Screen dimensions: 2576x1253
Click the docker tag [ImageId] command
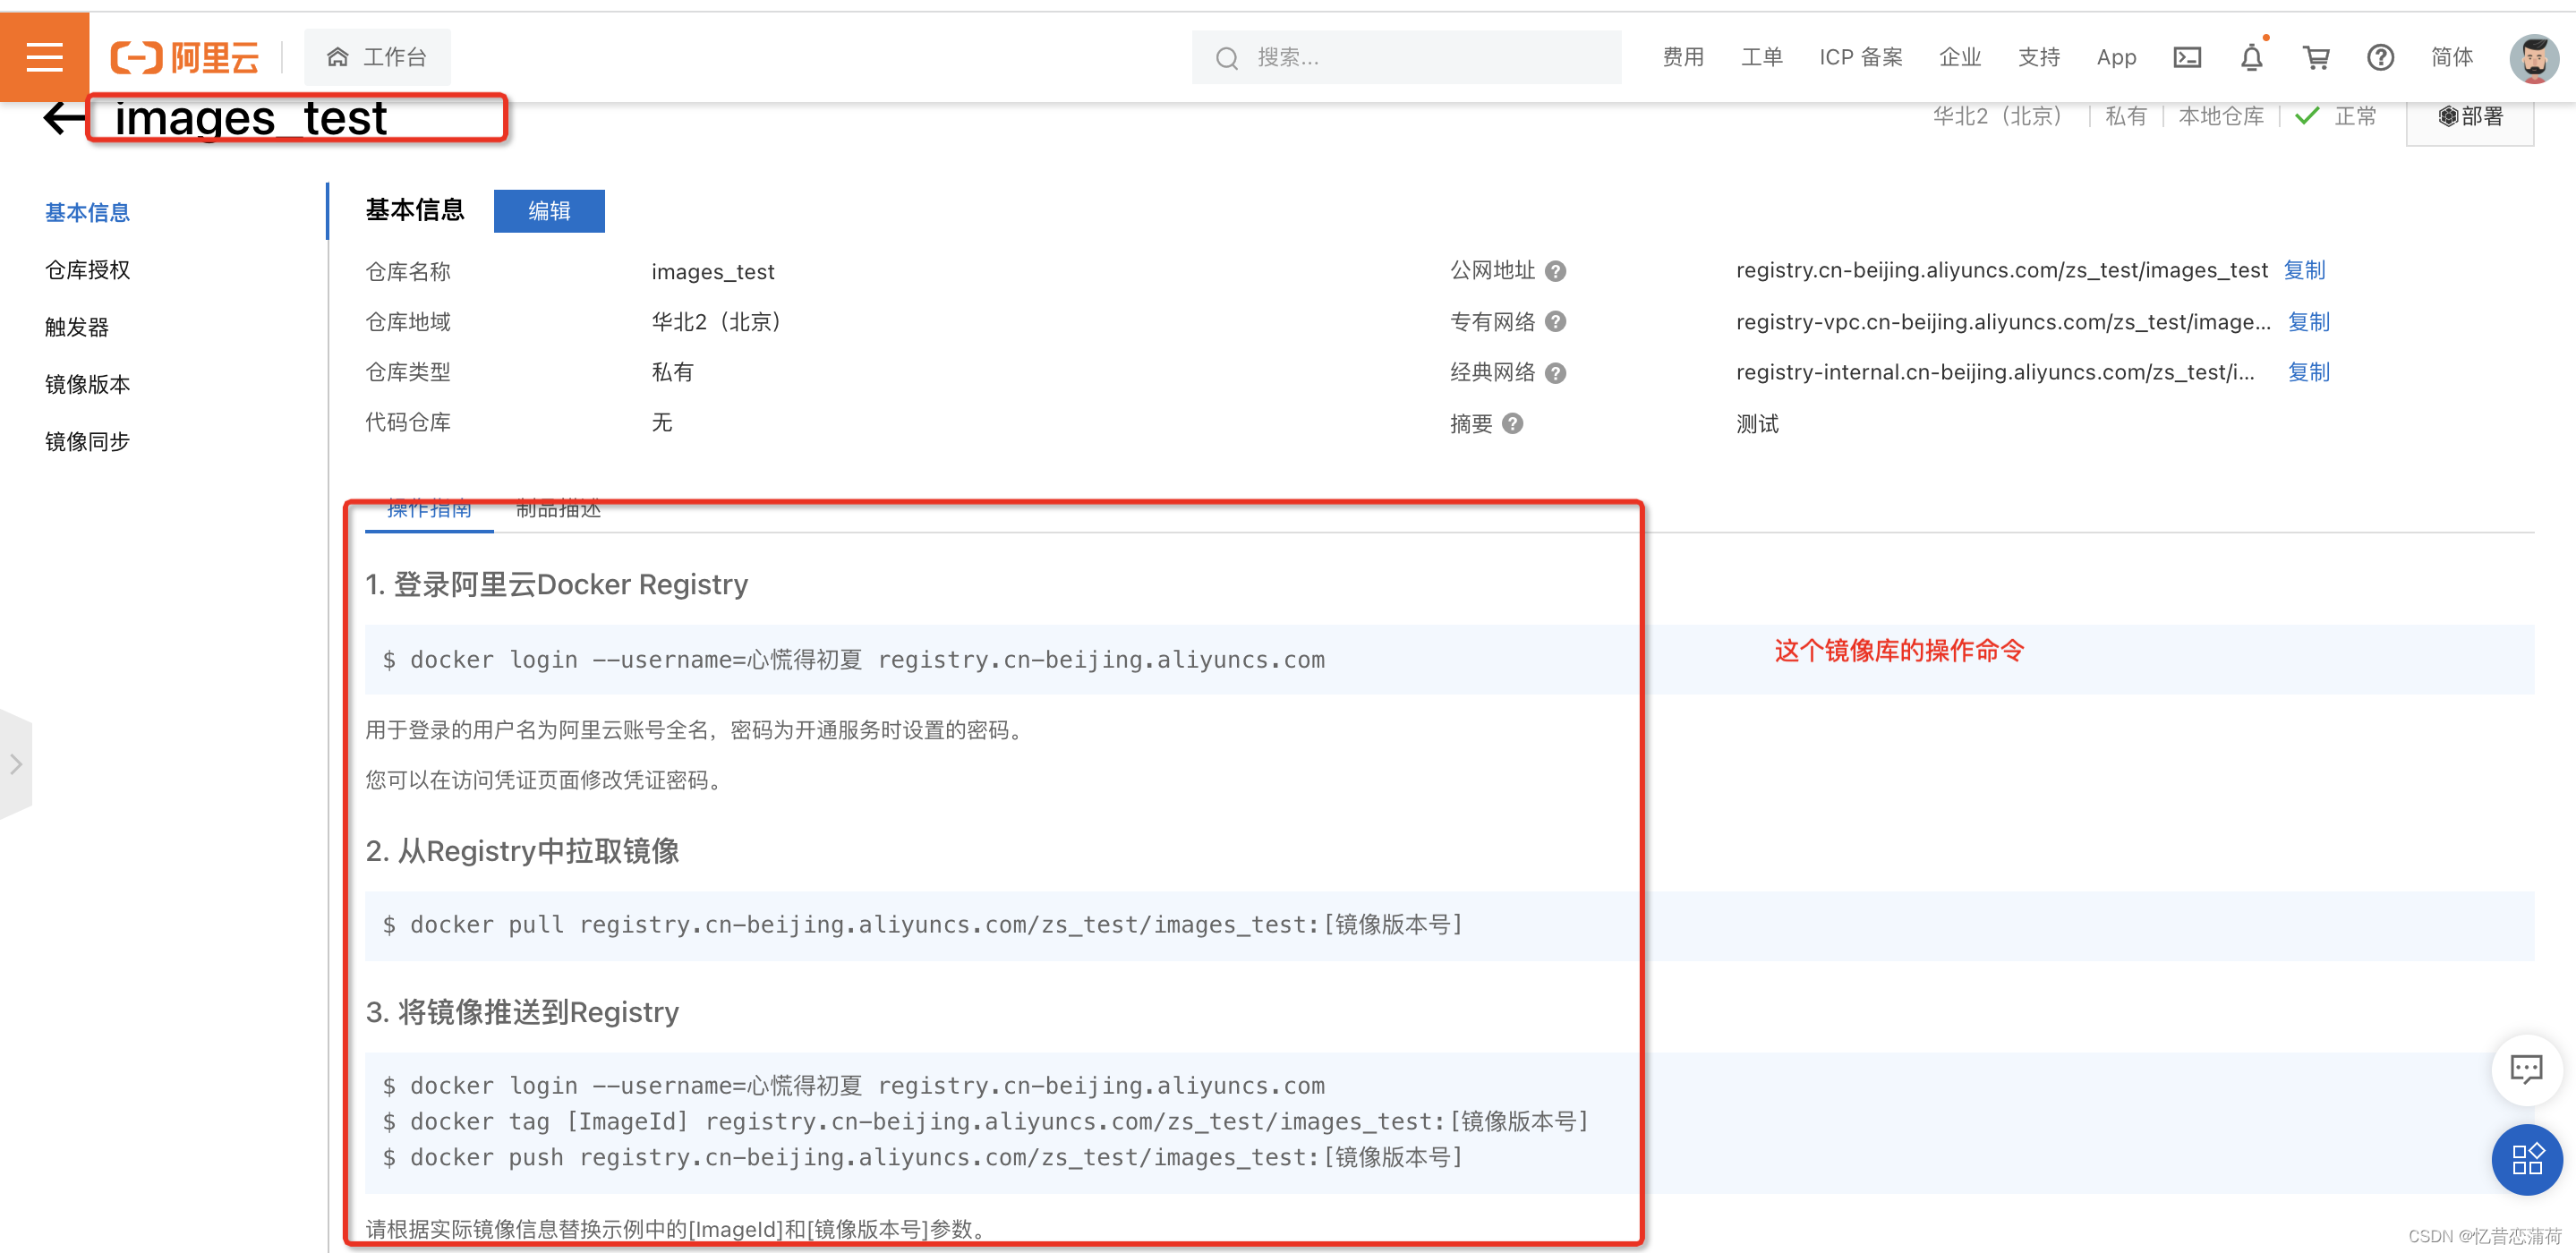point(985,1122)
